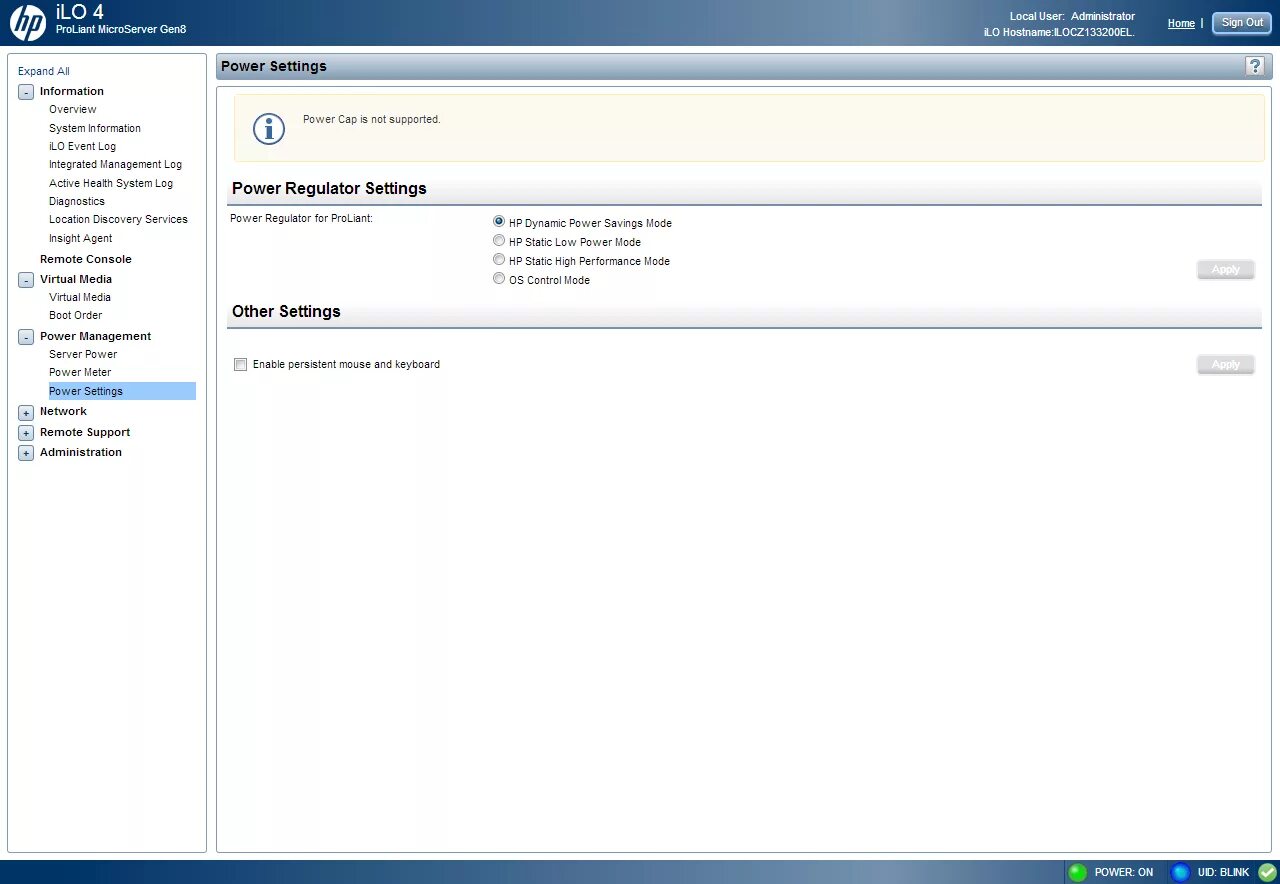Expand the Network tree section
Screen dimensions: 1280x884
pos(26,412)
